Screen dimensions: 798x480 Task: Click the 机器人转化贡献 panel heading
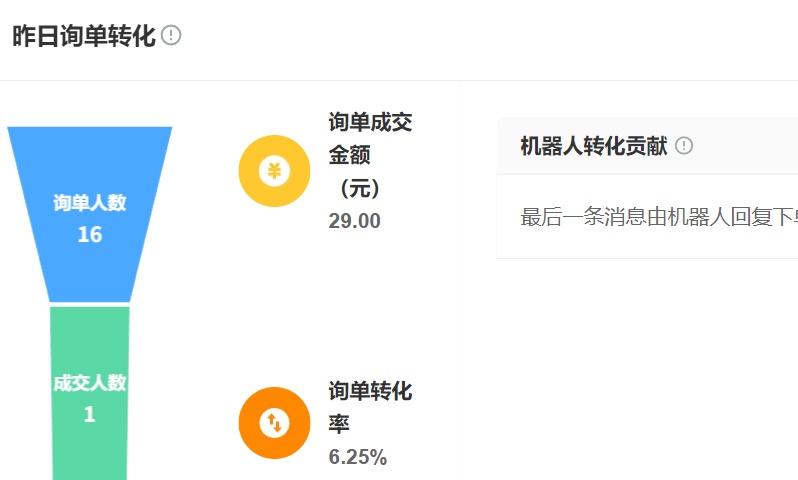[x=594, y=146]
